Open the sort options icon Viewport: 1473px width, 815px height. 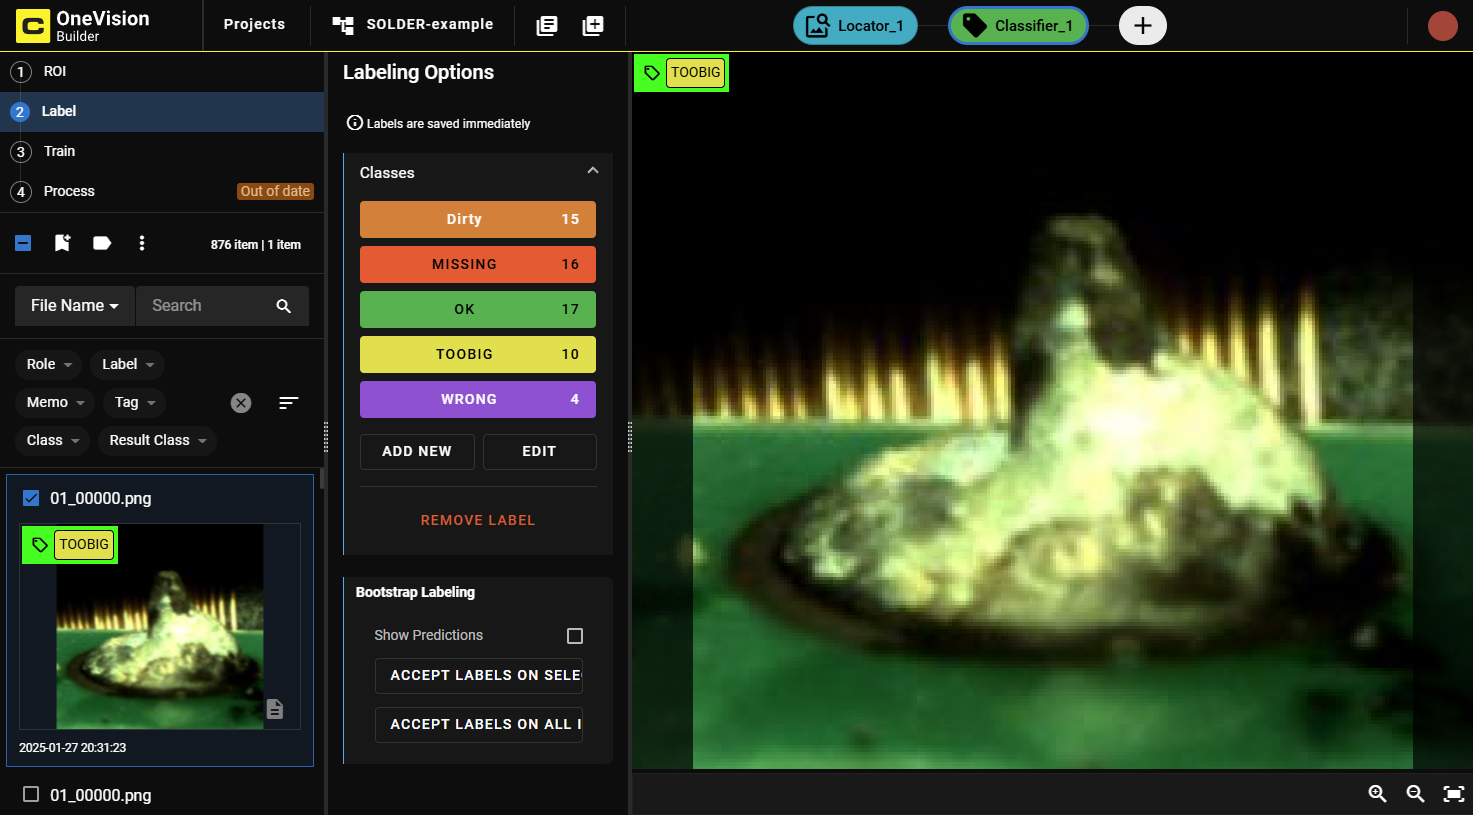click(289, 403)
